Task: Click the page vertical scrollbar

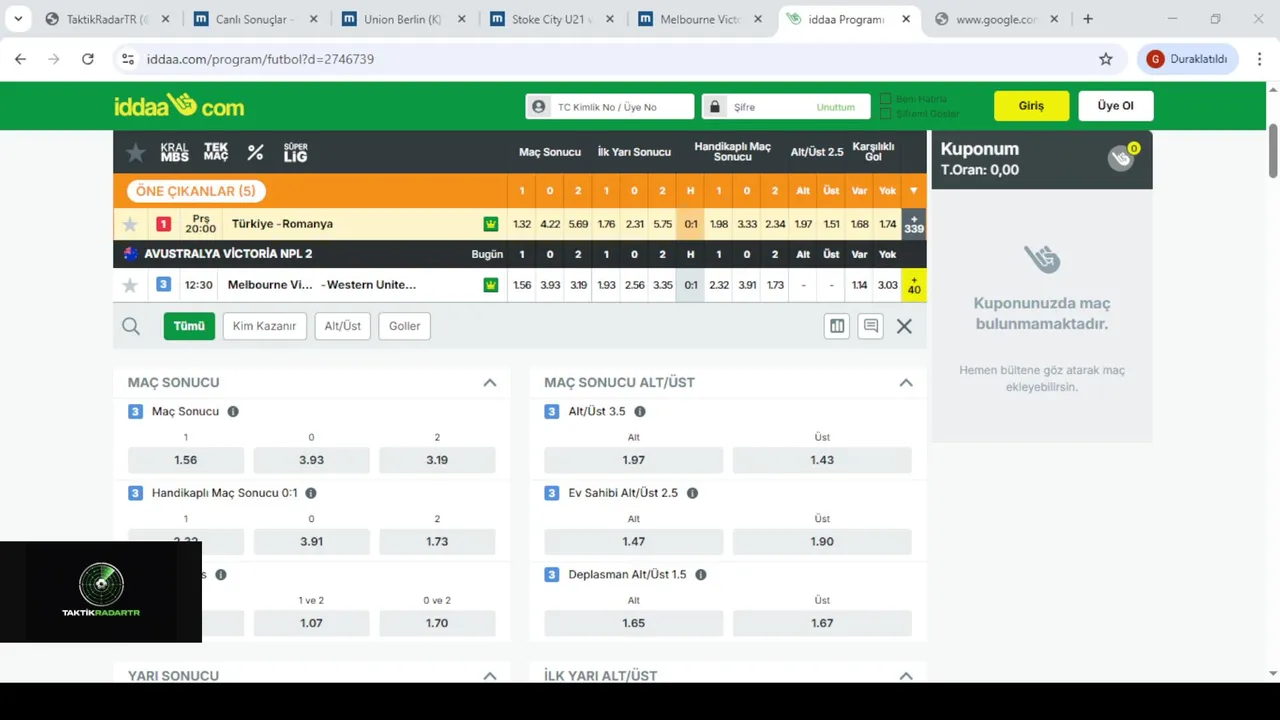Action: tap(1273, 150)
